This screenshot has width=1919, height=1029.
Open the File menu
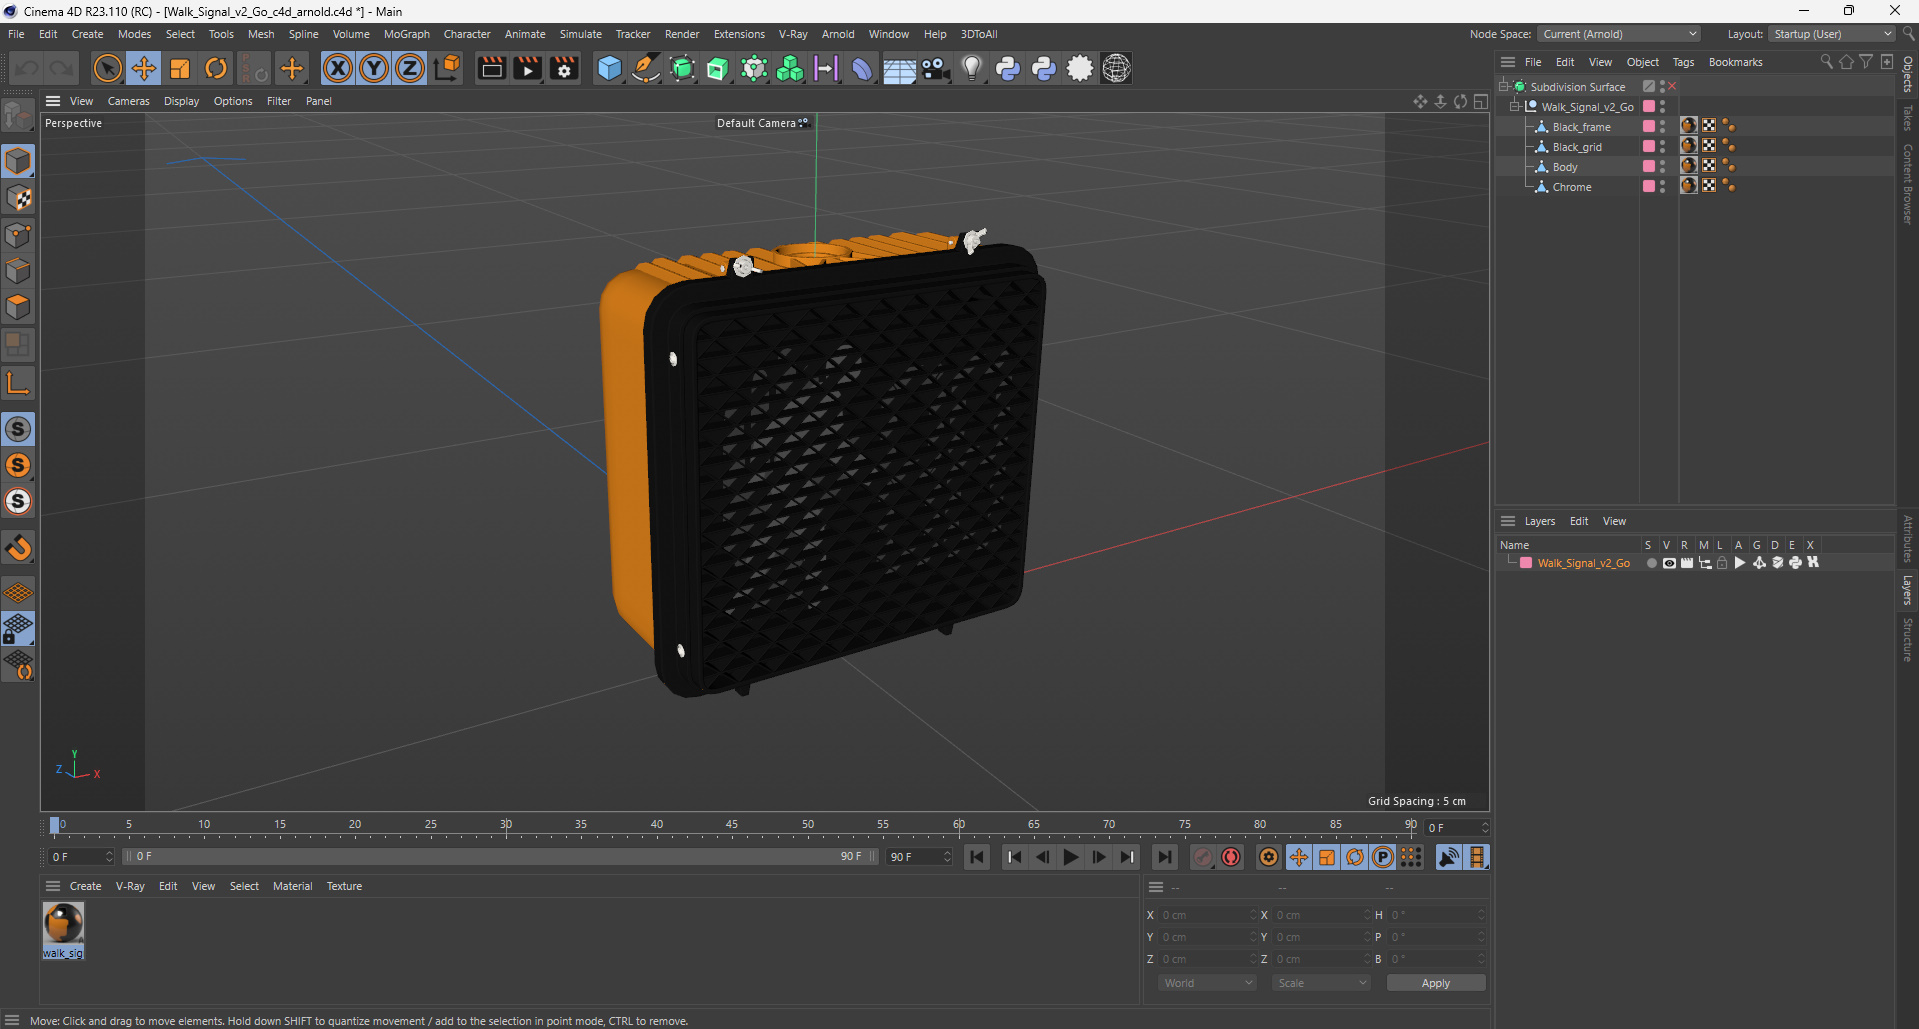(16, 34)
